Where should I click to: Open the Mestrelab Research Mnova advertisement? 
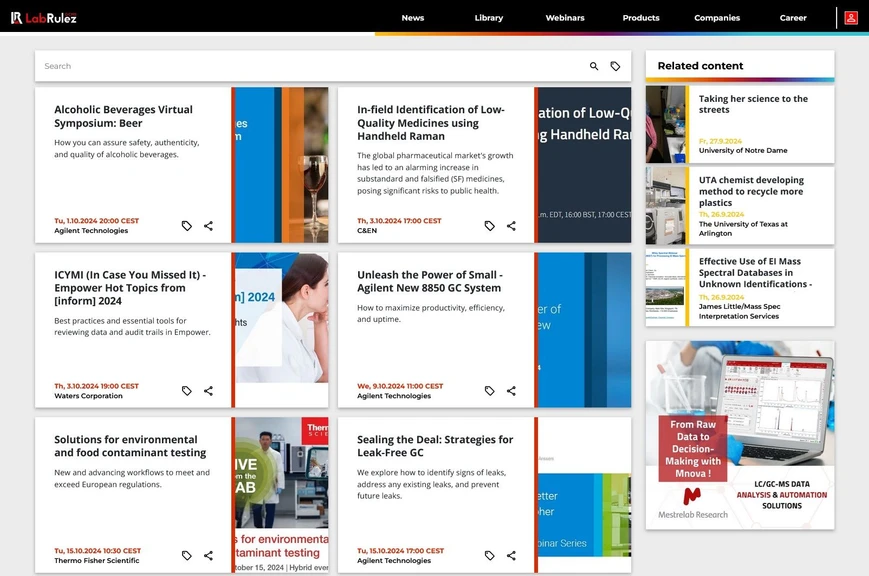(x=740, y=435)
